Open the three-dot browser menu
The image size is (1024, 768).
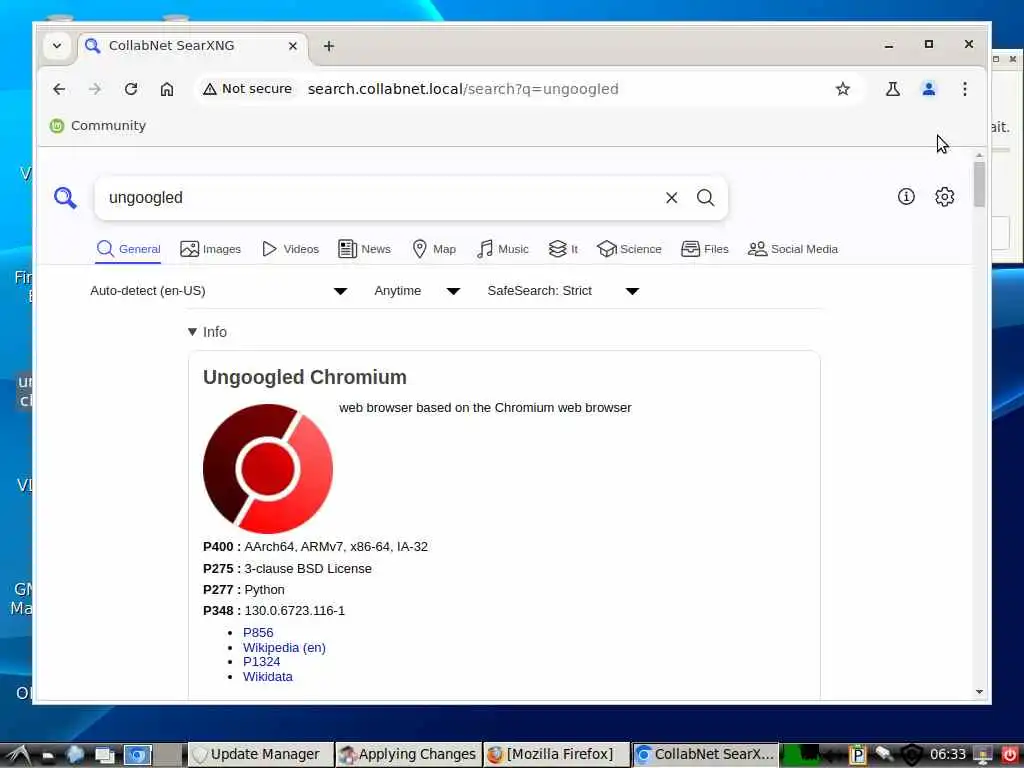(965, 89)
